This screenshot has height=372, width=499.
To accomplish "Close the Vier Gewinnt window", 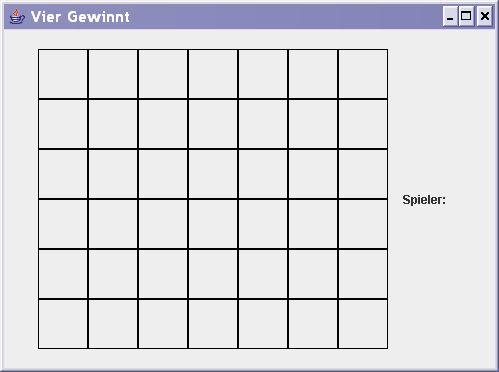I will coord(485,16).
